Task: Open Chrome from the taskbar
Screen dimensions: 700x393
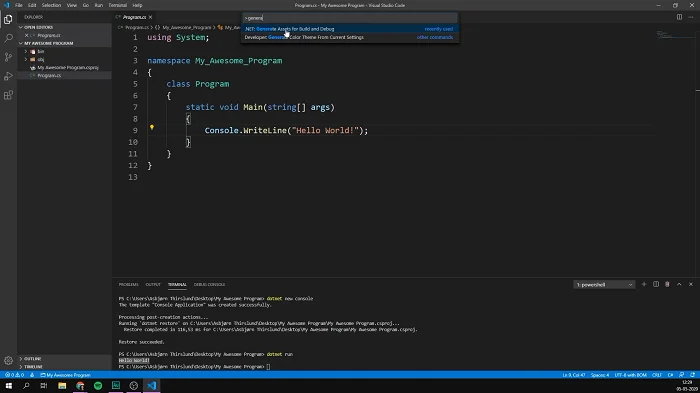Action: tap(80, 385)
